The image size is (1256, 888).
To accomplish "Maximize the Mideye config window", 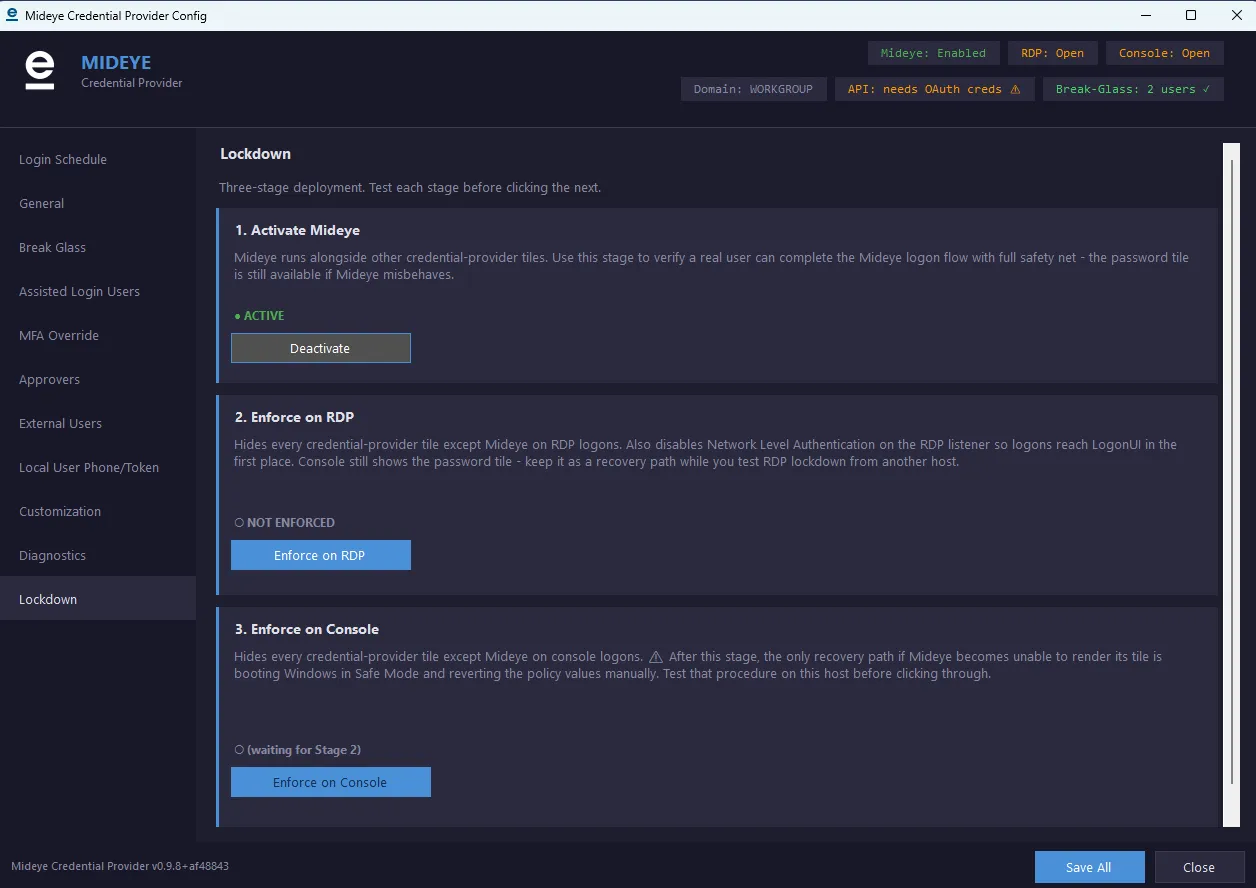I will pyautogui.click(x=1191, y=15).
